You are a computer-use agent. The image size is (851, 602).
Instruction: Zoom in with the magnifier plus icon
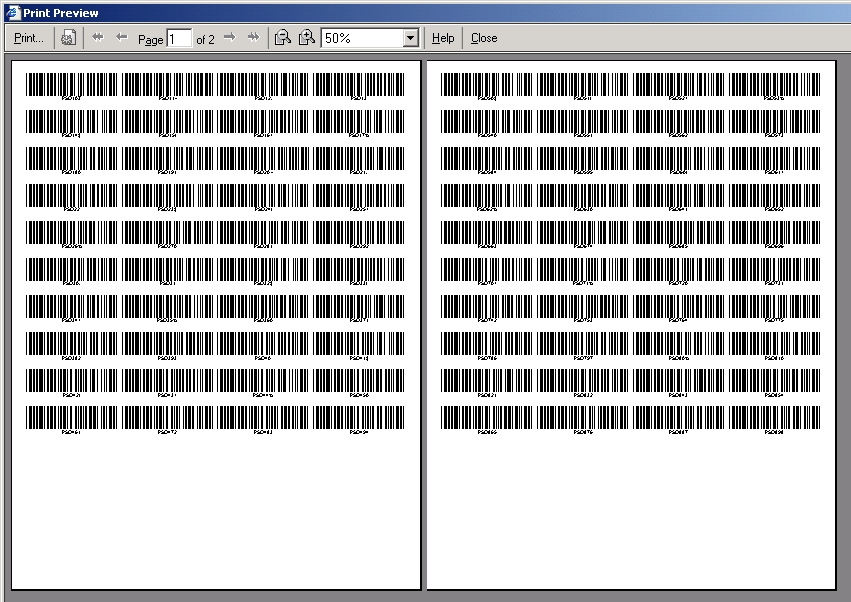click(307, 37)
